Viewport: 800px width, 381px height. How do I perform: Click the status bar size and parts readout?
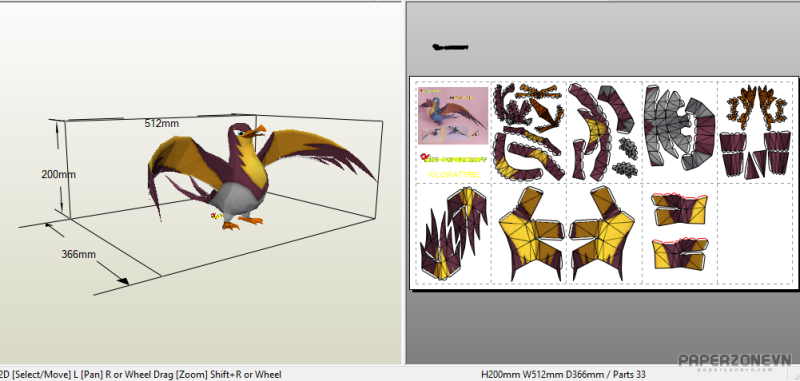coord(563,374)
